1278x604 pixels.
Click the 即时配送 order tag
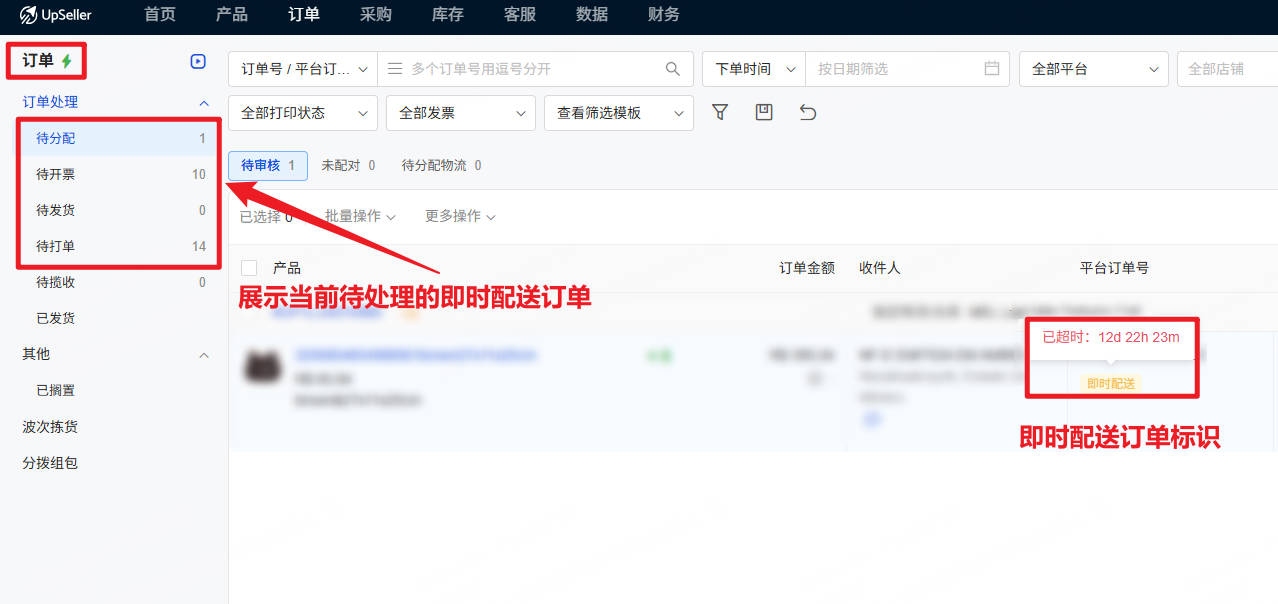pyautogui.click(x=1111, y=384)
